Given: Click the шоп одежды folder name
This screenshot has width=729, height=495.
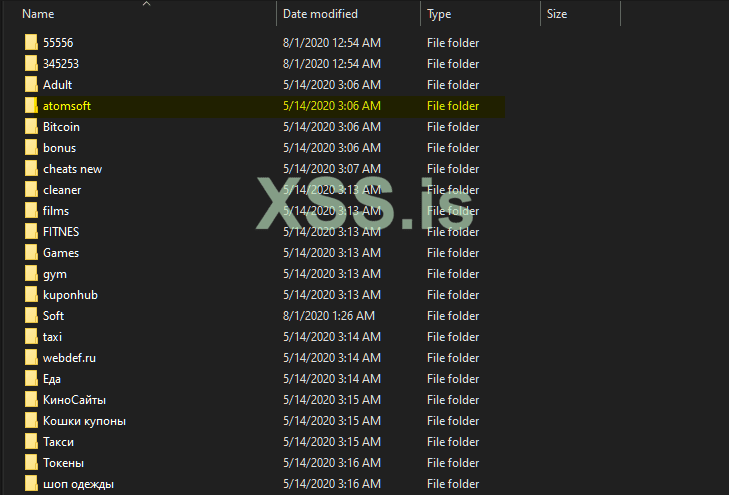Looking at the screenshot, I should (78, 484).
